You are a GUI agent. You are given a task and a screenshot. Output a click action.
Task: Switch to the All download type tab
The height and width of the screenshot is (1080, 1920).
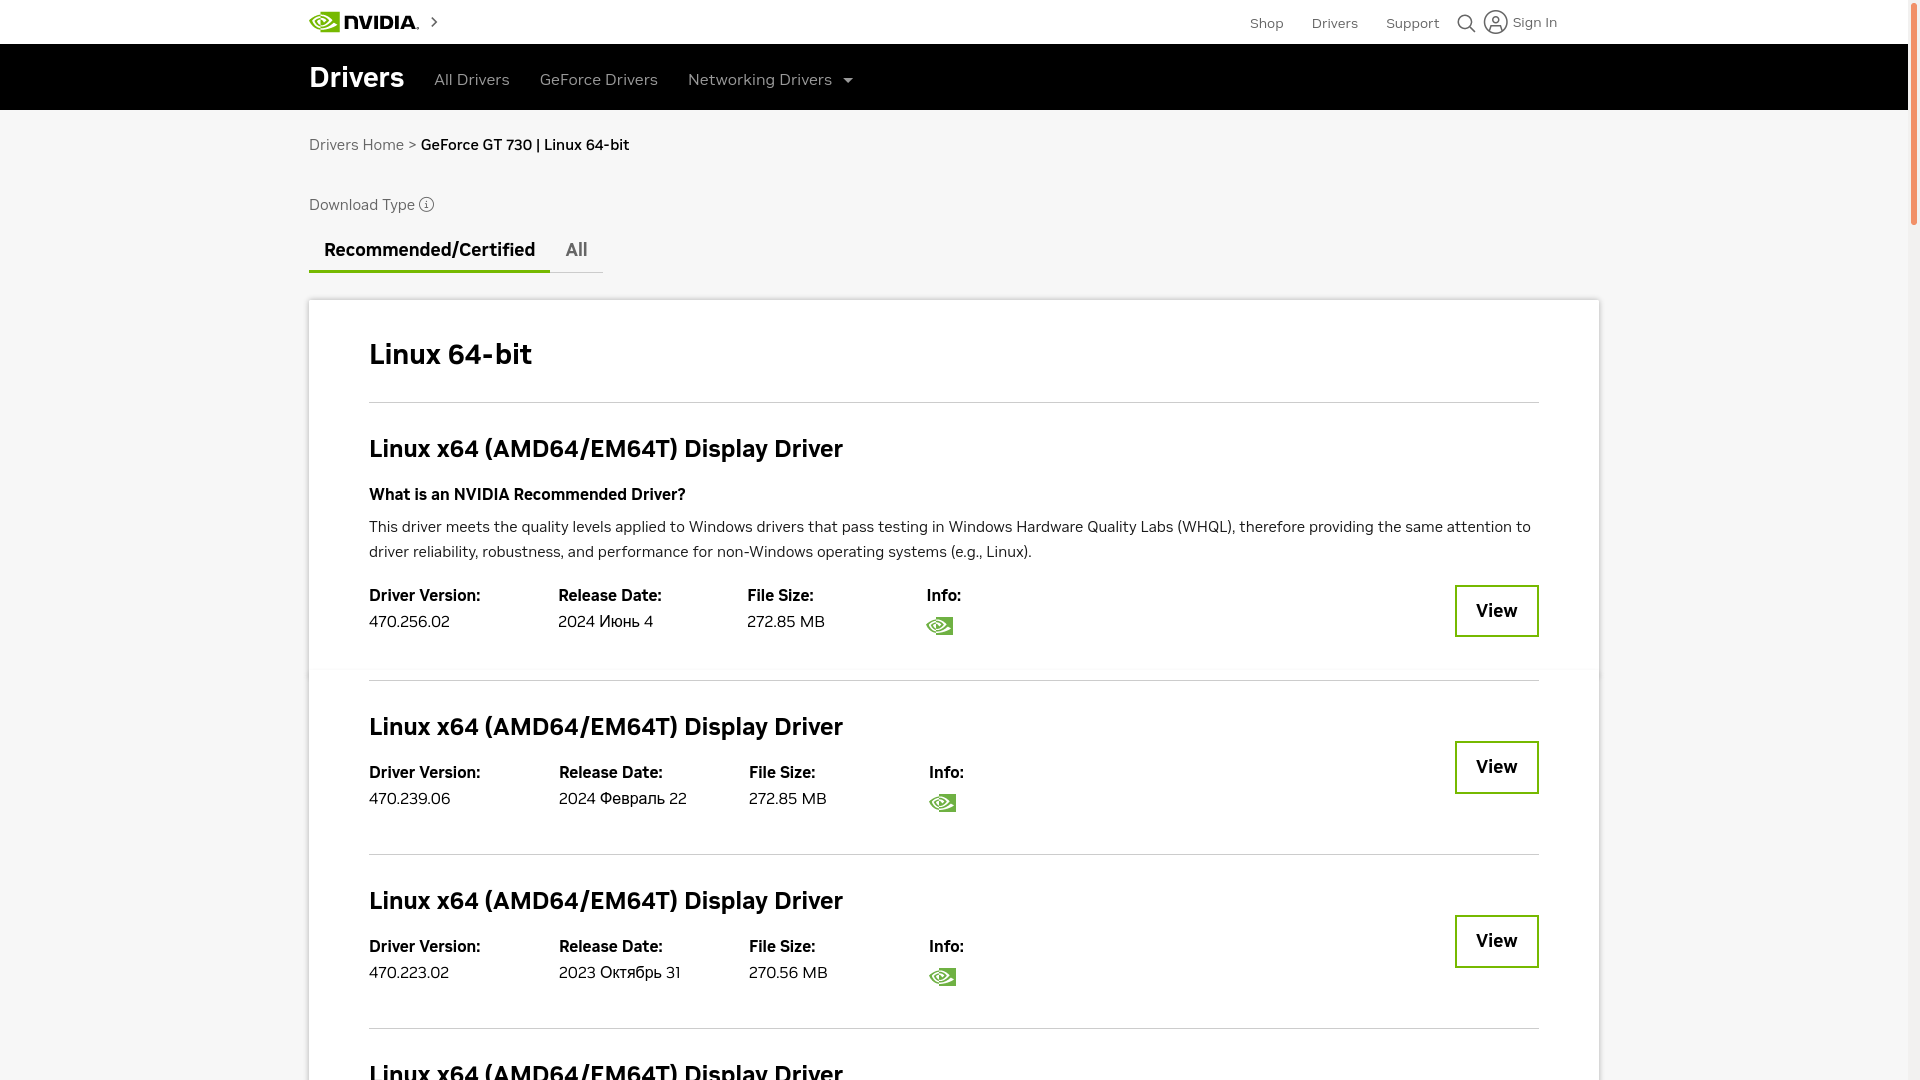pyautogui.click(x=576, y=250)
